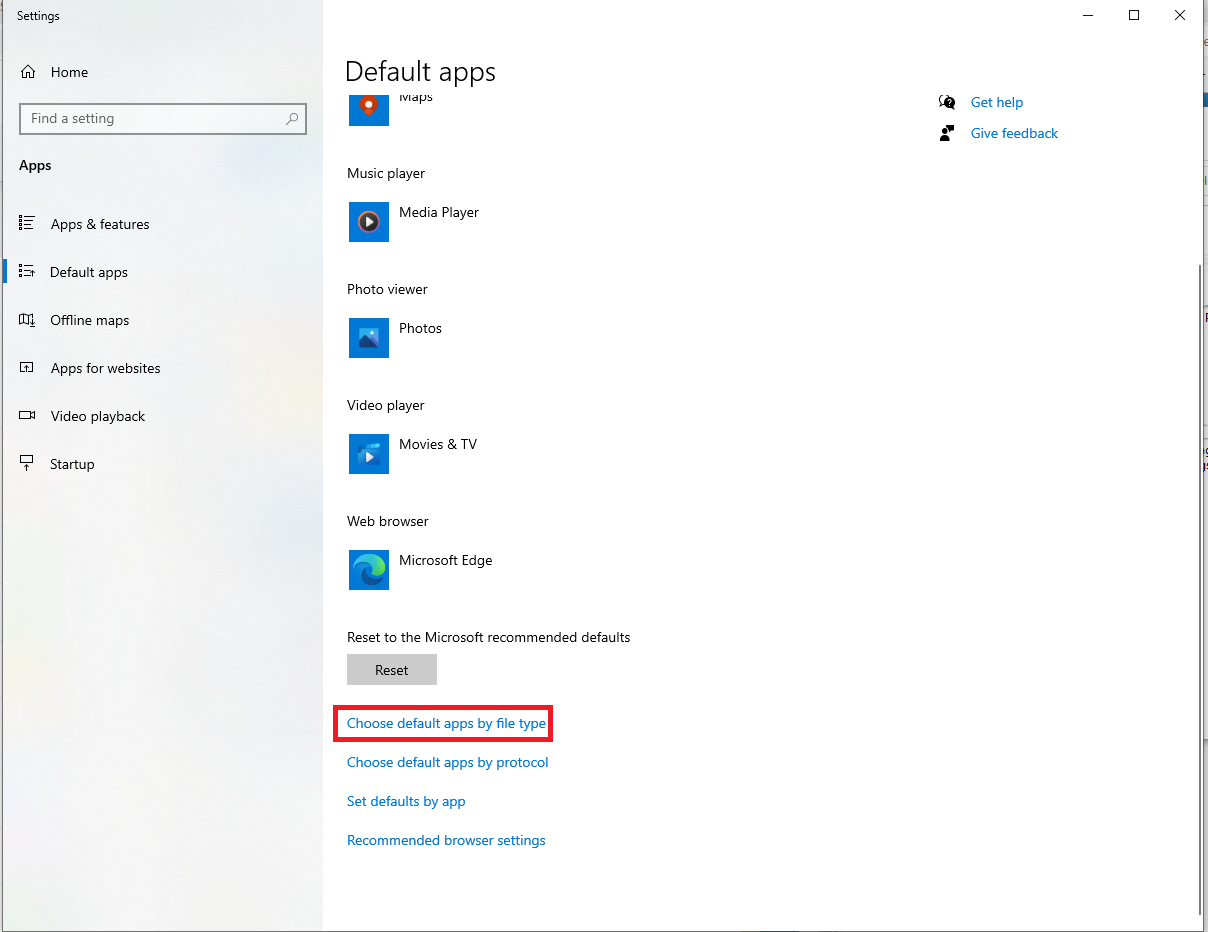
Task: Click the Maps app icon
Action: click(x=369, y=108)
